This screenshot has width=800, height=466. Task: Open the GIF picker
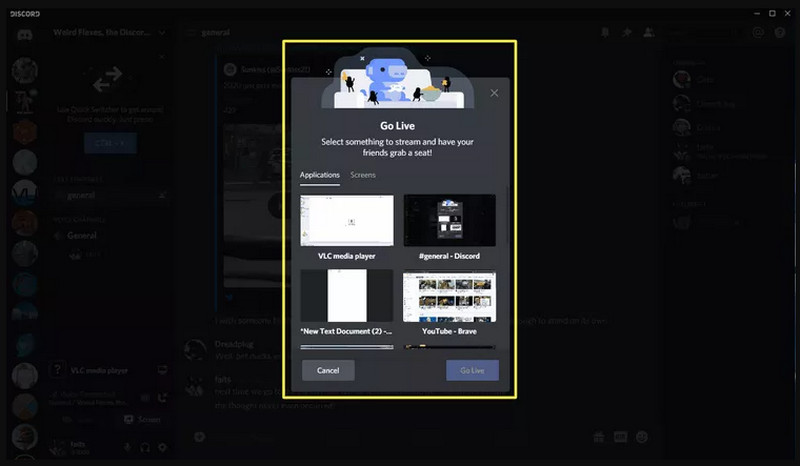pyautogui.click(x=620, y=437)
